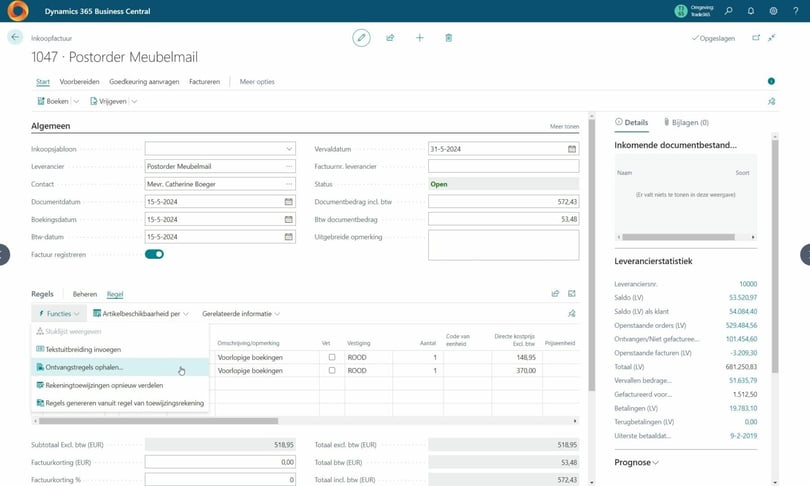Open the Factureren tab
This screenshot has height=486, width=810.
[205, 82]
